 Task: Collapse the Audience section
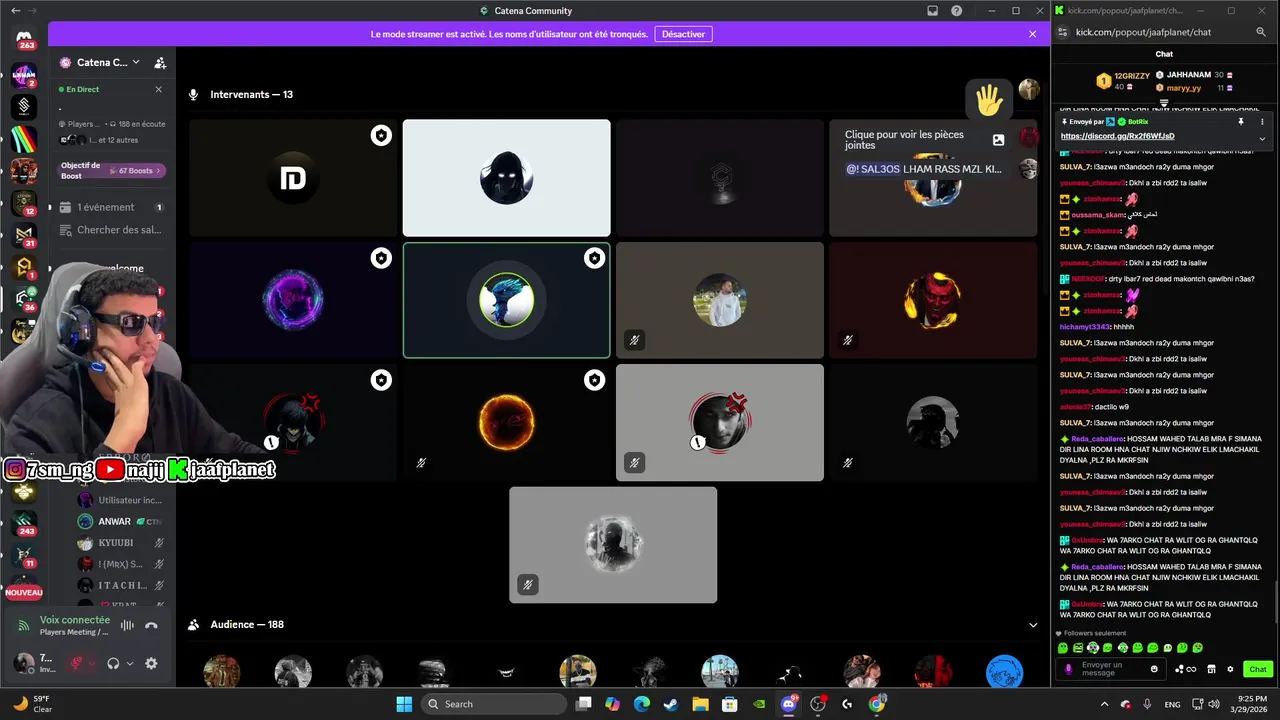(1033, 625)
